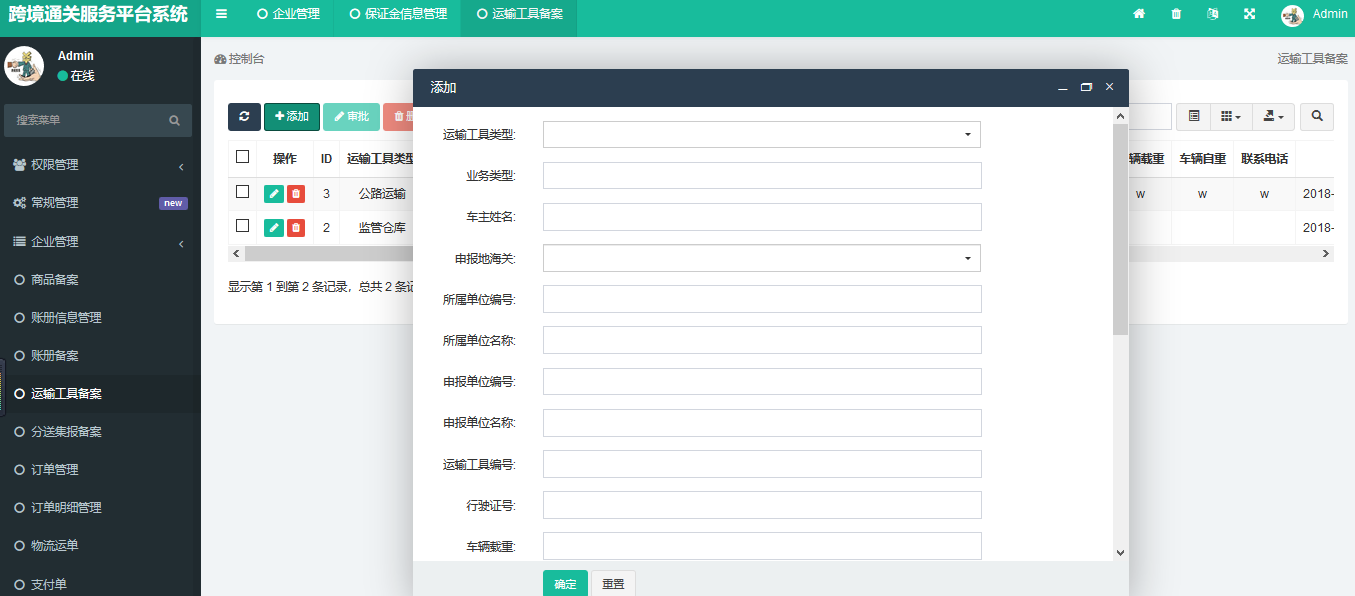Select the checkbox for row ID 3

[x=242, y=192]
